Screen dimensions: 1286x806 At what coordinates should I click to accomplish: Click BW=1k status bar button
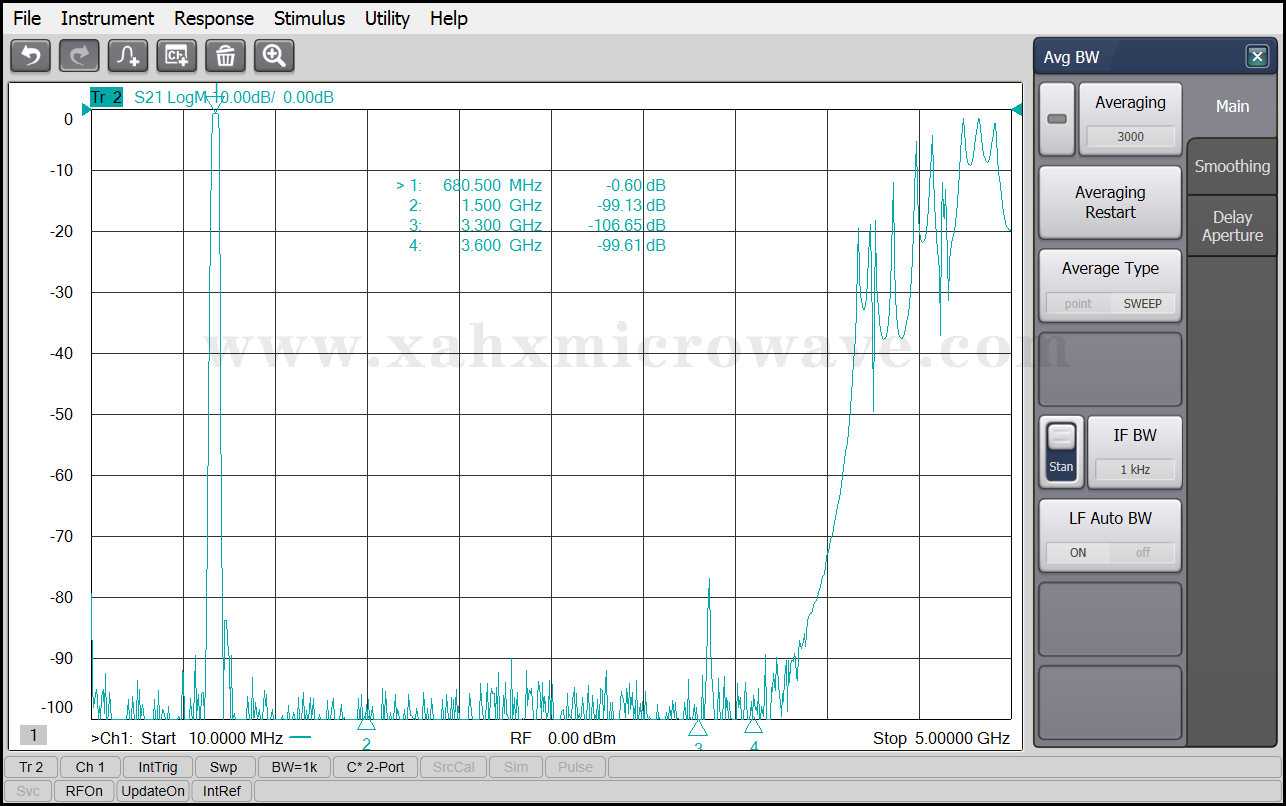click(x=295, y=767)
